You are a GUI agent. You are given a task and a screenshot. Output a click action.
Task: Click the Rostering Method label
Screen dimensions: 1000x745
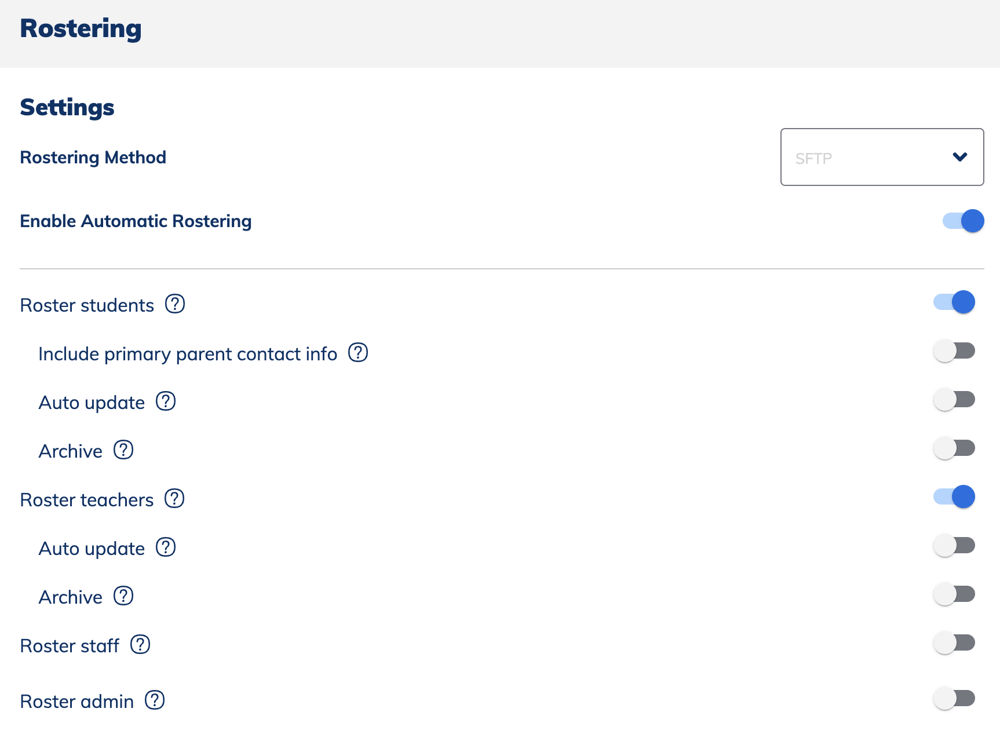(93, 157)
